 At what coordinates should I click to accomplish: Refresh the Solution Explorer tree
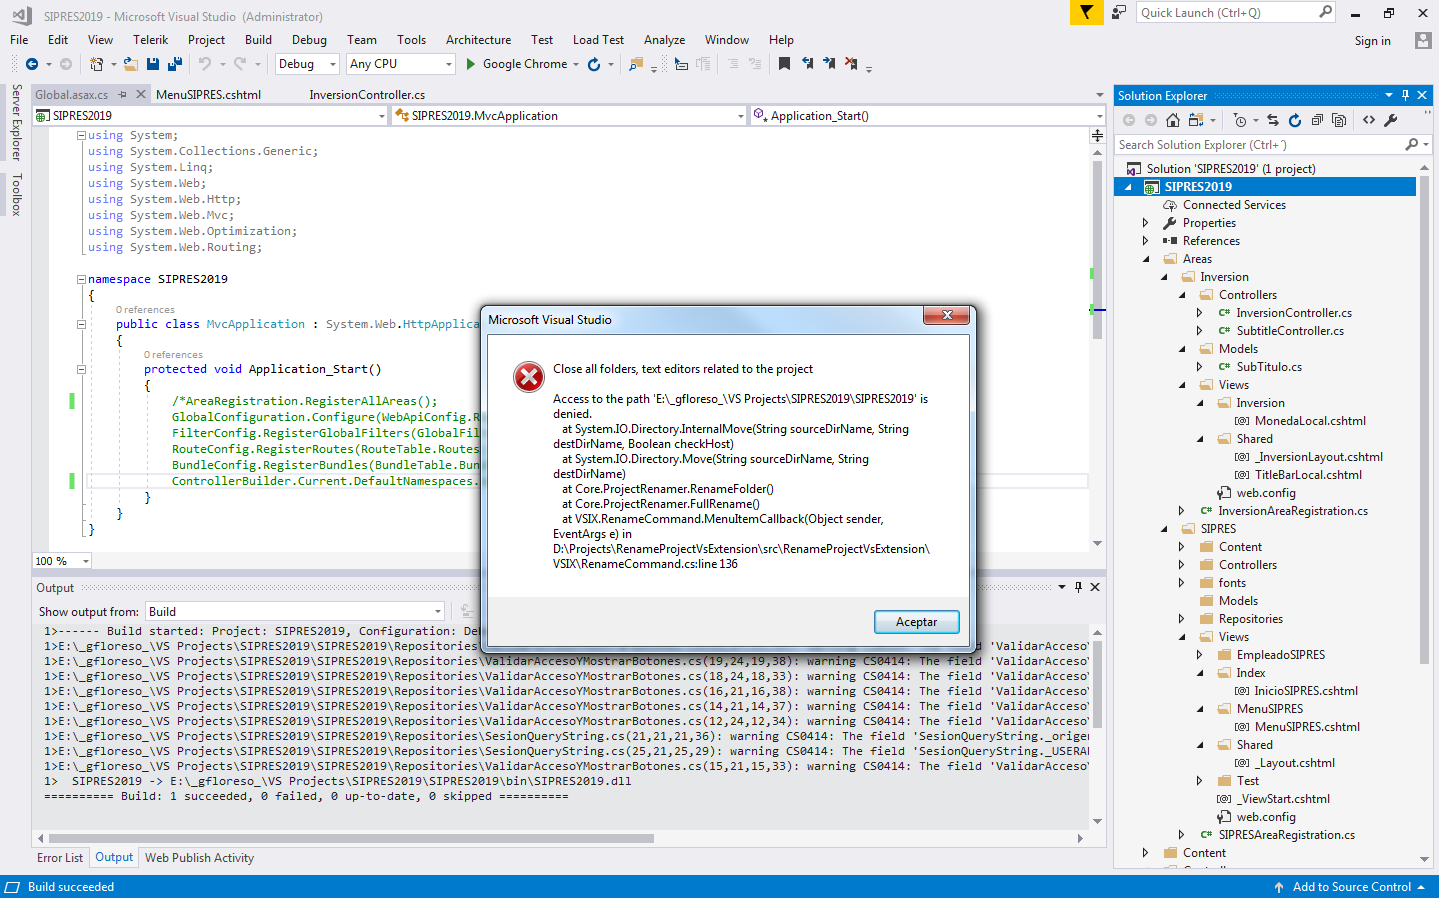(x=1295, y=120)
